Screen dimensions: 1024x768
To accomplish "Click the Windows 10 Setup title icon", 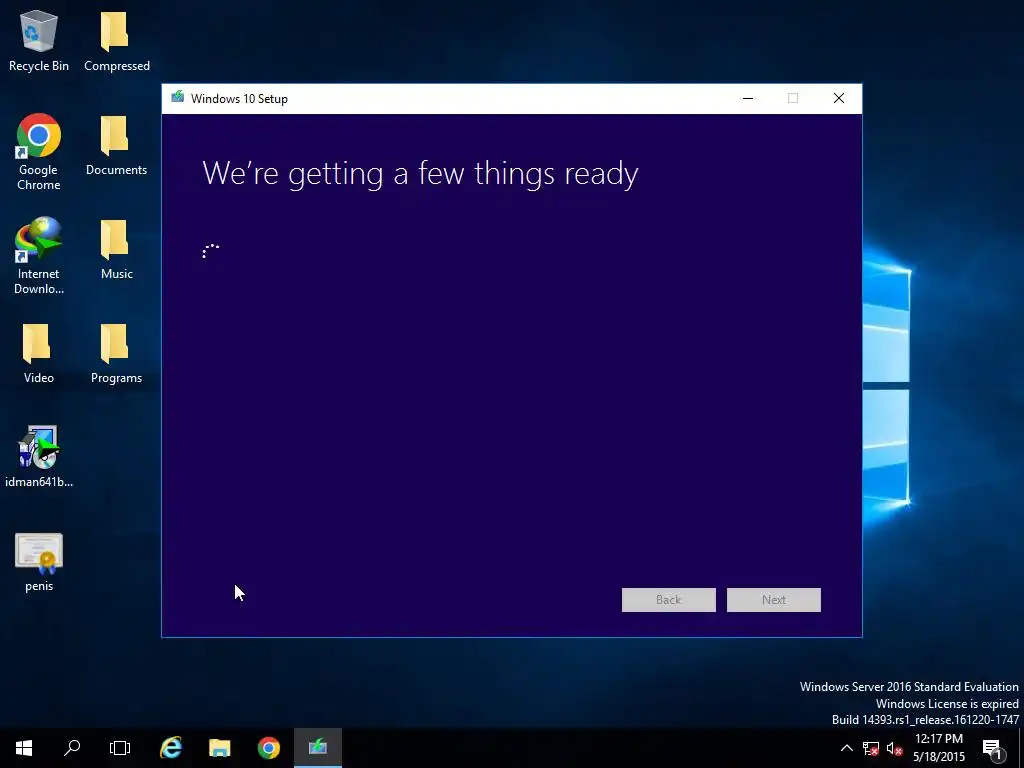I will point(178,98).
